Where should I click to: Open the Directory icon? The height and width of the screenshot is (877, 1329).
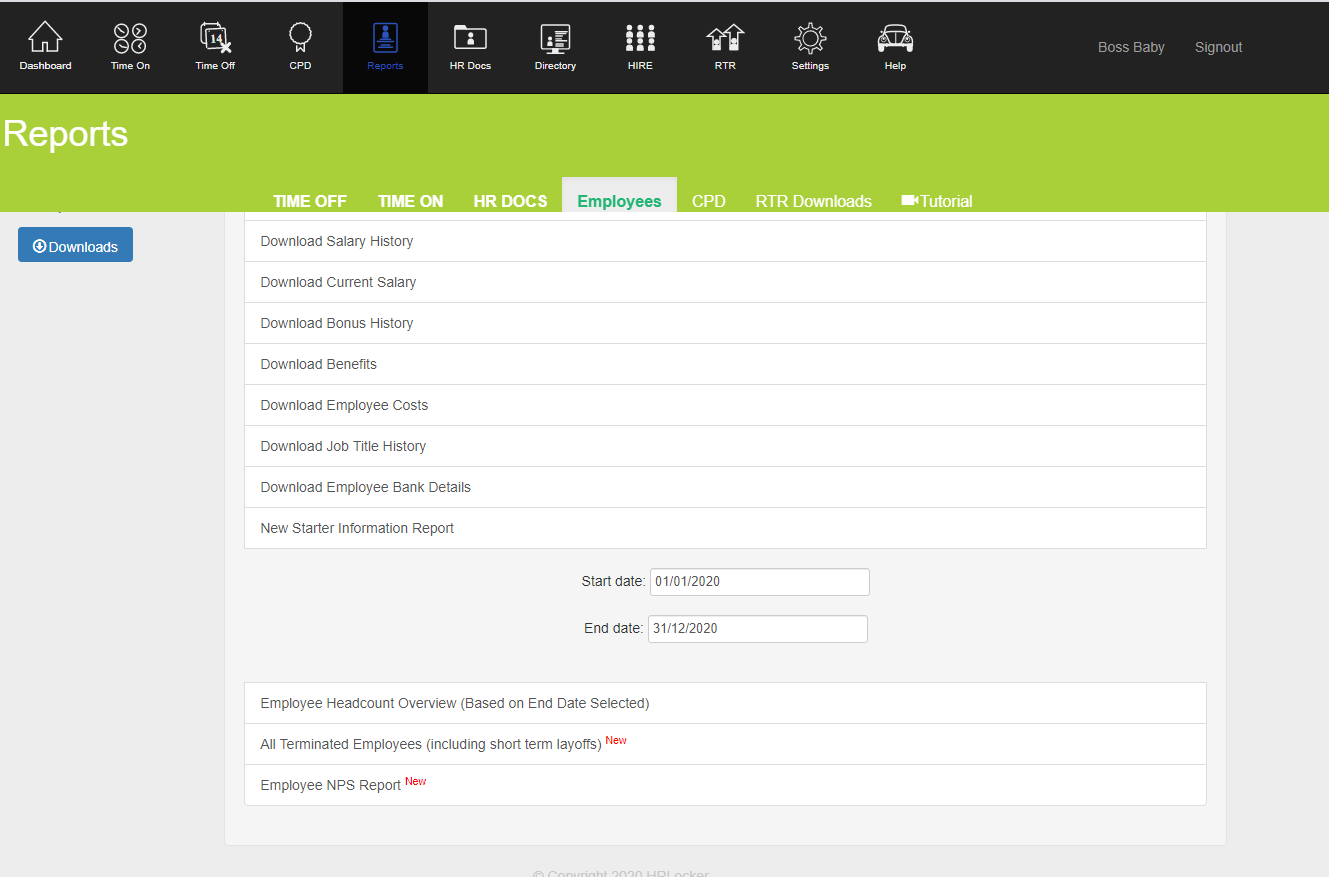pos(555,40)
